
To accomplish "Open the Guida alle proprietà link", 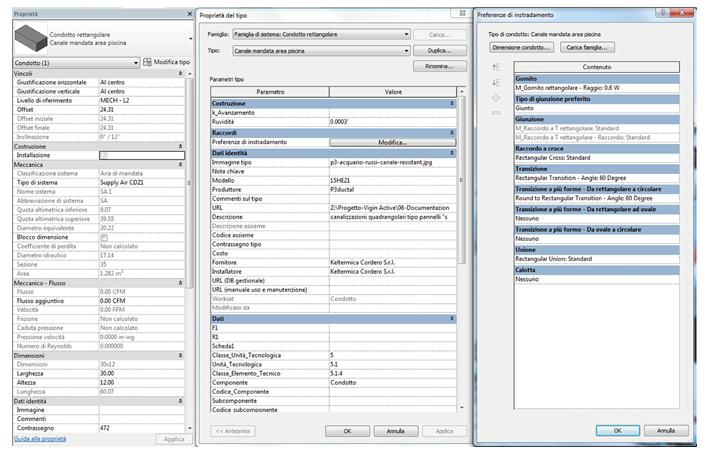I will click(39, 439).
